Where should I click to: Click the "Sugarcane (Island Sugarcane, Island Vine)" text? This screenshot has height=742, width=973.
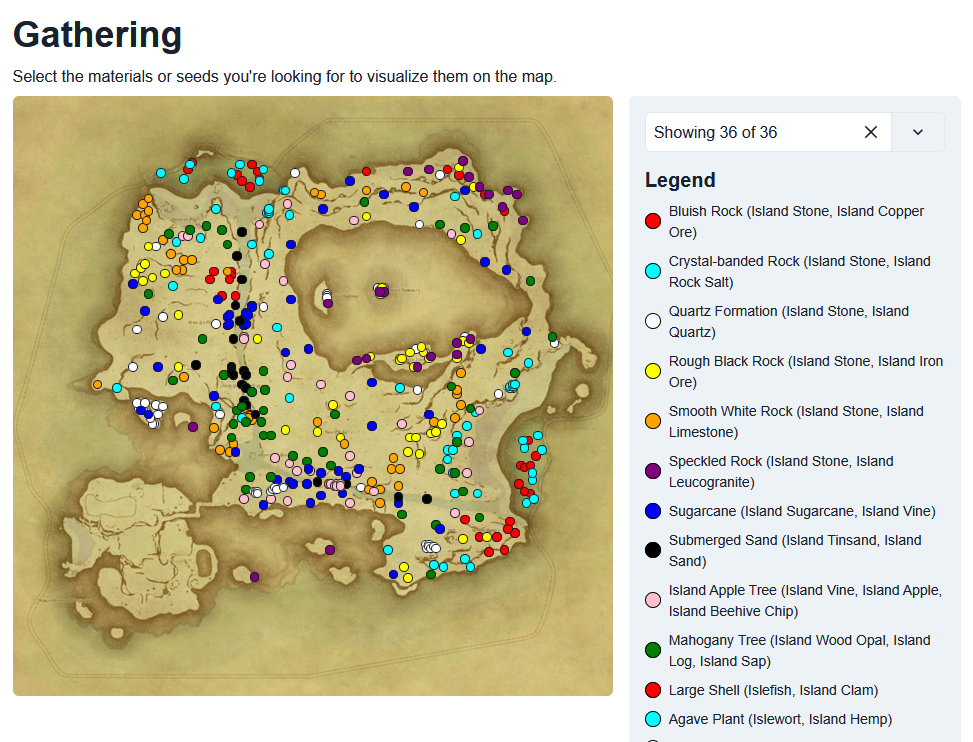[x=802, y=511]
